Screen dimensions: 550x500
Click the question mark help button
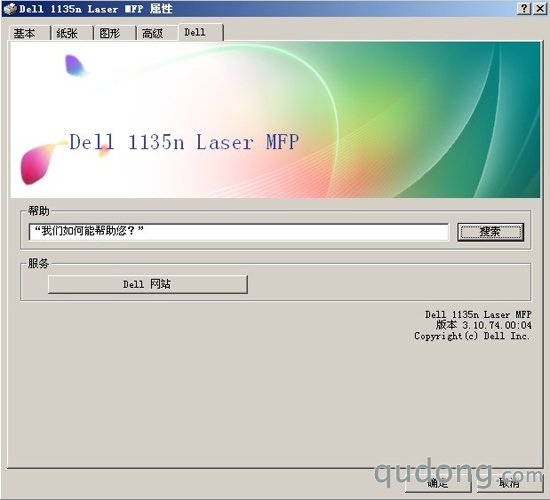524,8
